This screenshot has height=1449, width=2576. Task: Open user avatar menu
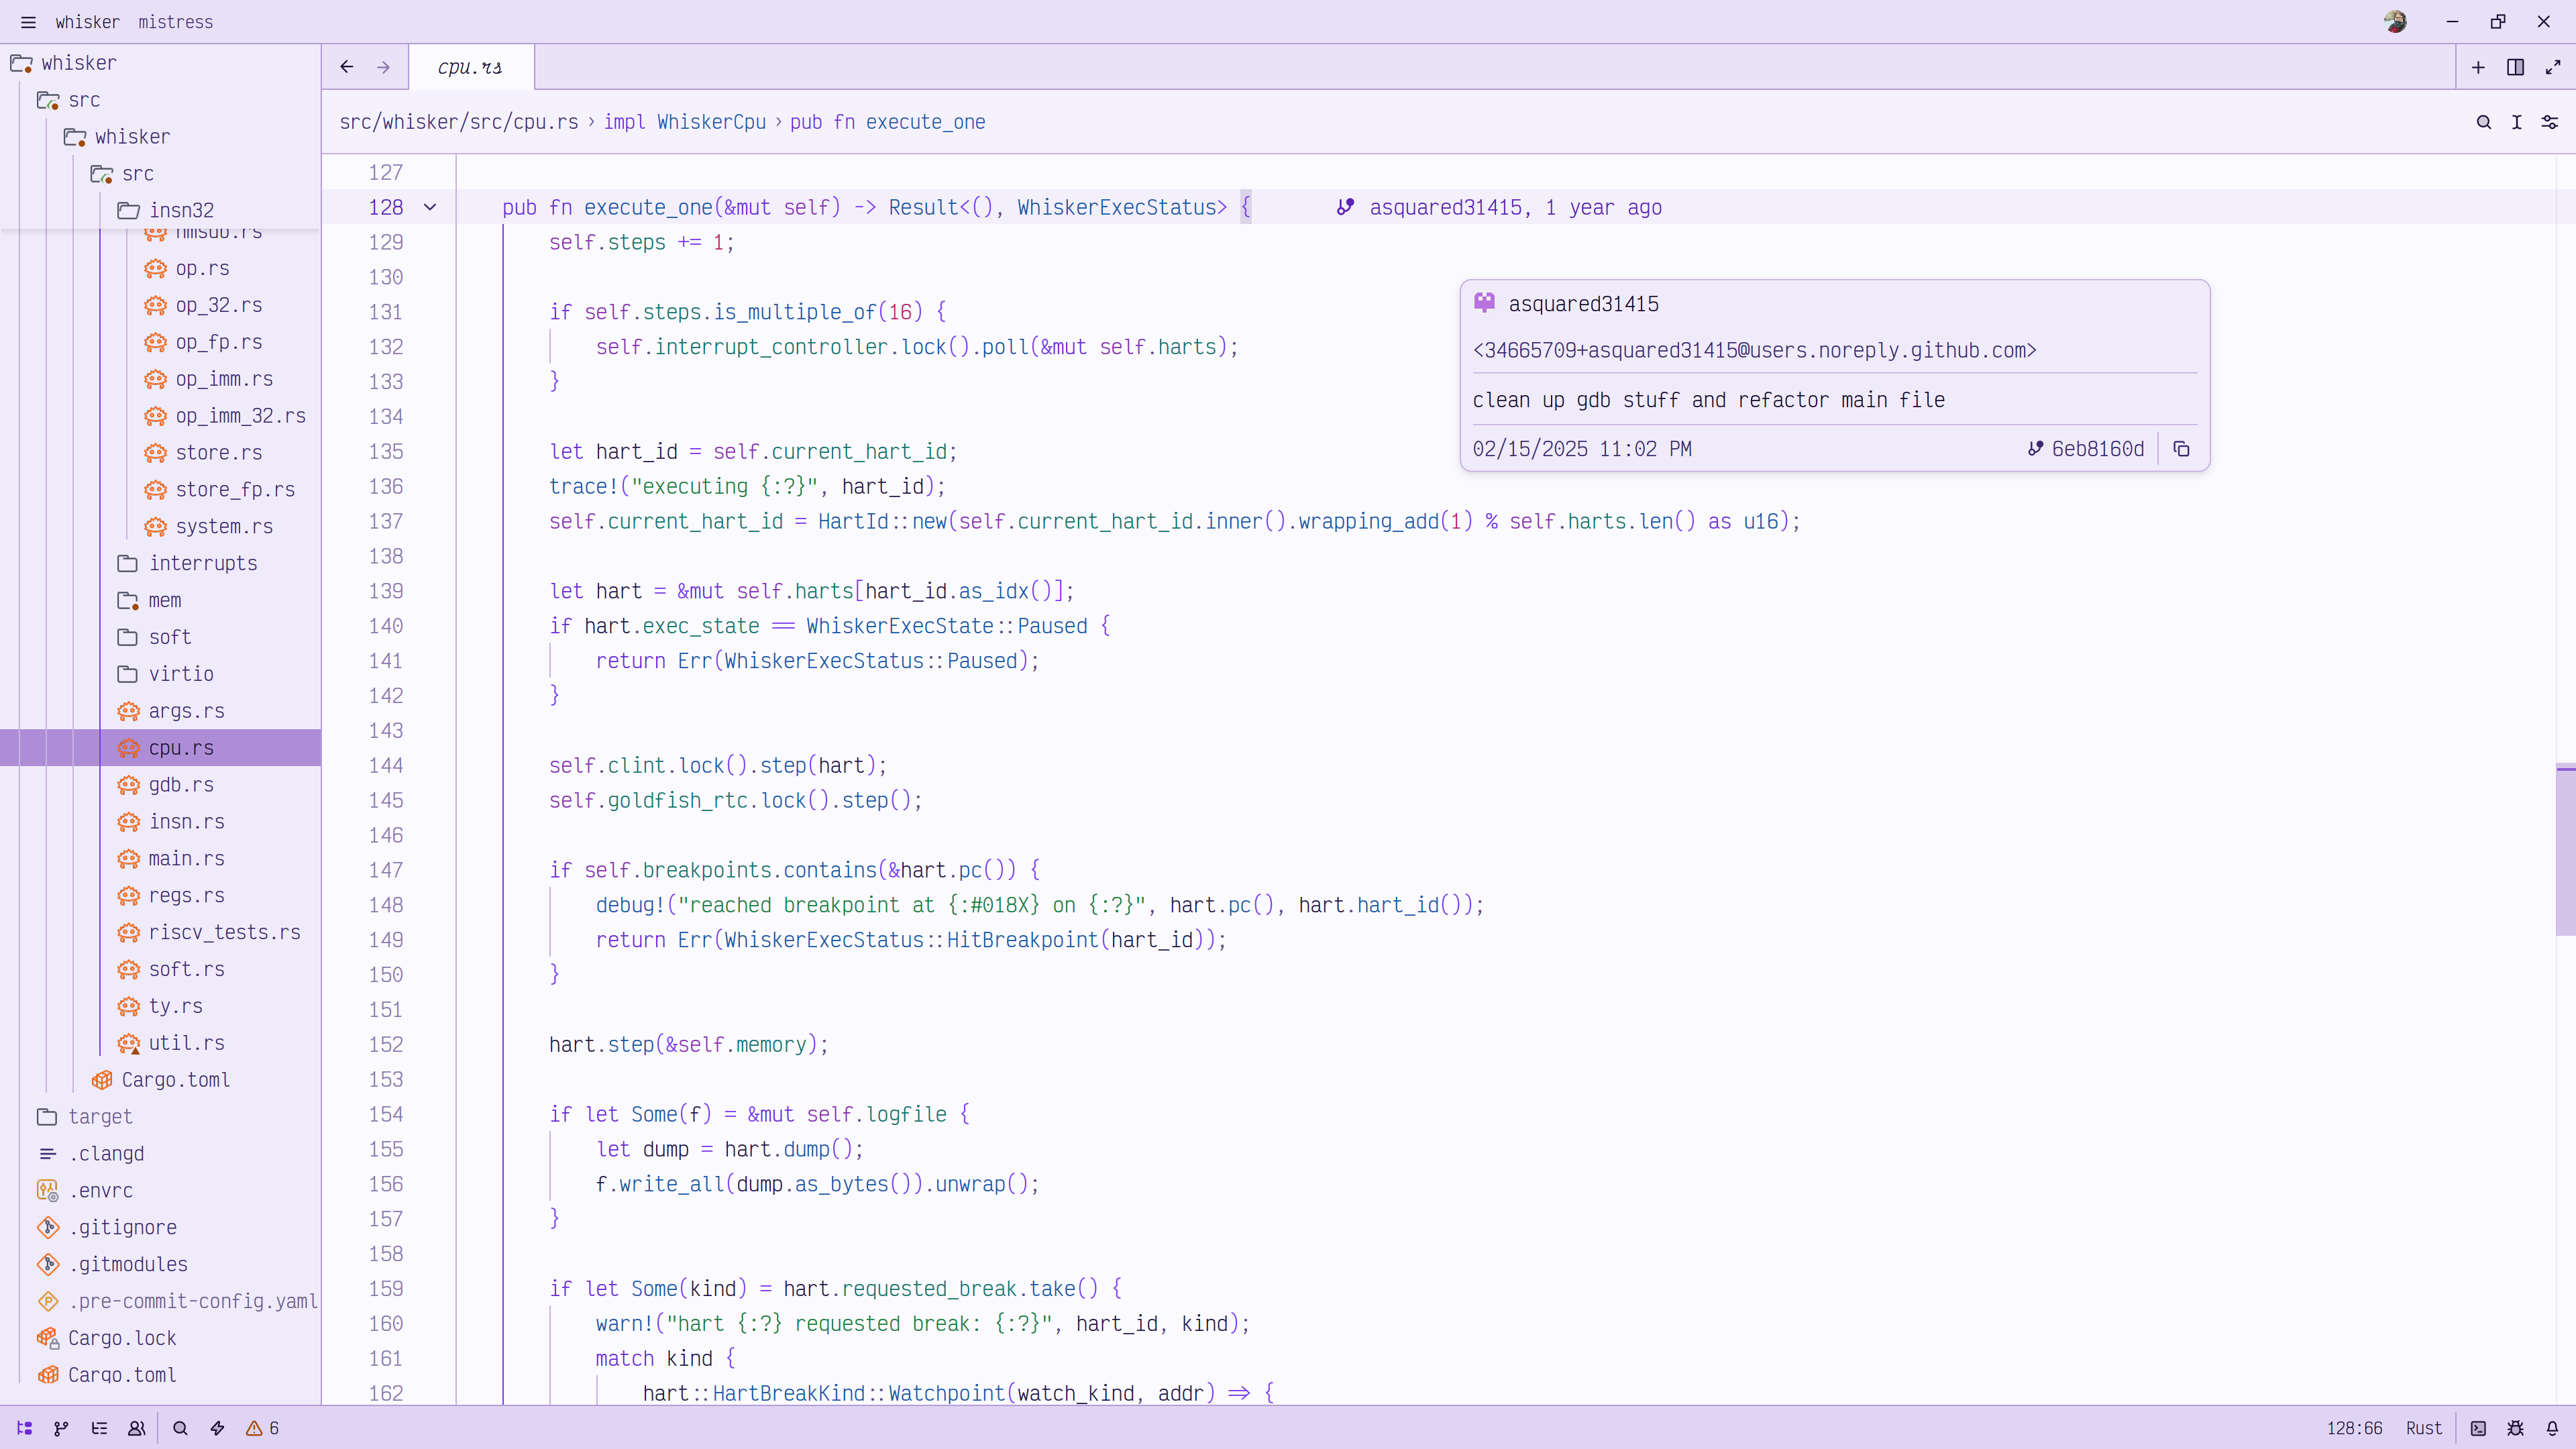coord(2395,22)
